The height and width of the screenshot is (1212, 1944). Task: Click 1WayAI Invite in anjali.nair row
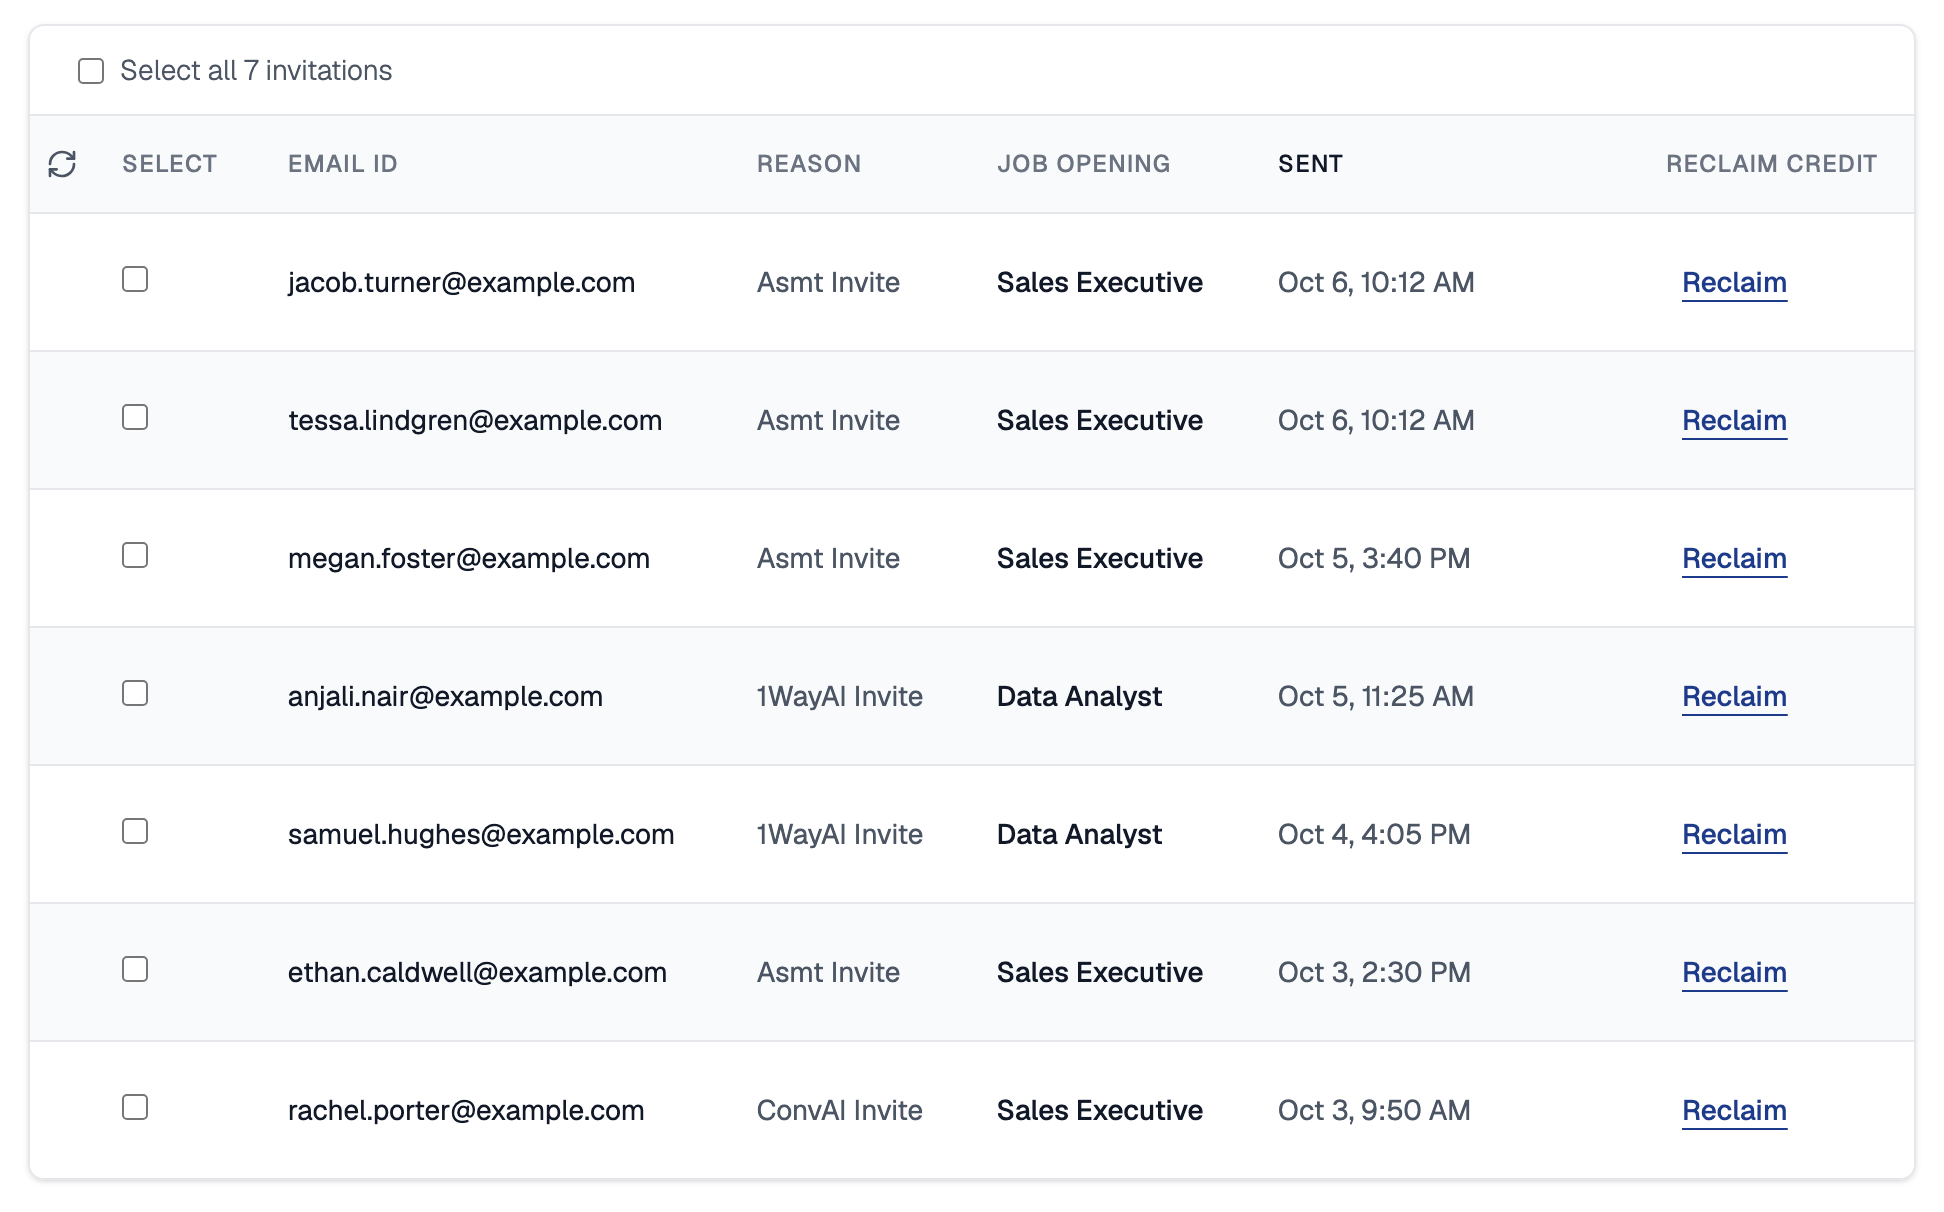(x=840, y=697)
